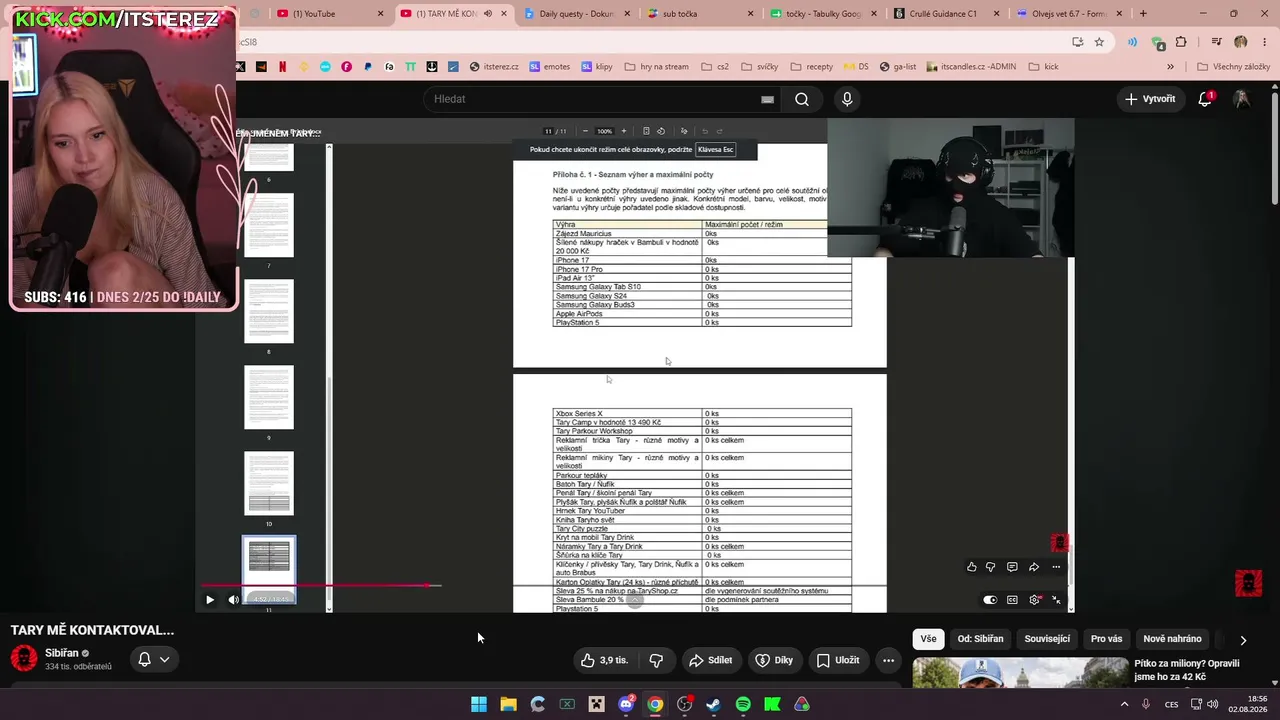Open the Chrome three-dot menu
The height and width of the screenshot is (720, 1280).
(x=1264, y=42)
